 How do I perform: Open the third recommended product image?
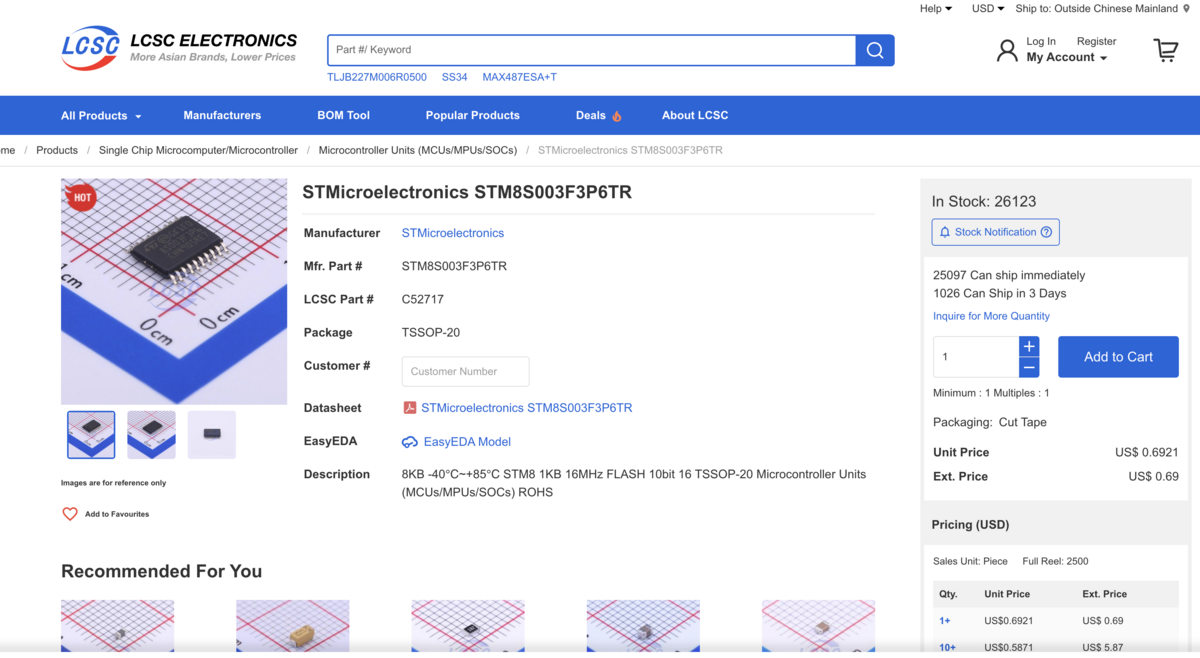pyautogui.click(x=468, y=626)
